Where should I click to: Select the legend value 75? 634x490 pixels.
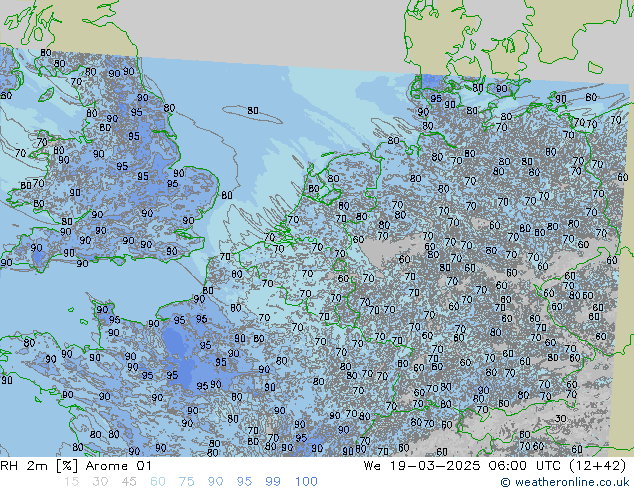point(186,482)
